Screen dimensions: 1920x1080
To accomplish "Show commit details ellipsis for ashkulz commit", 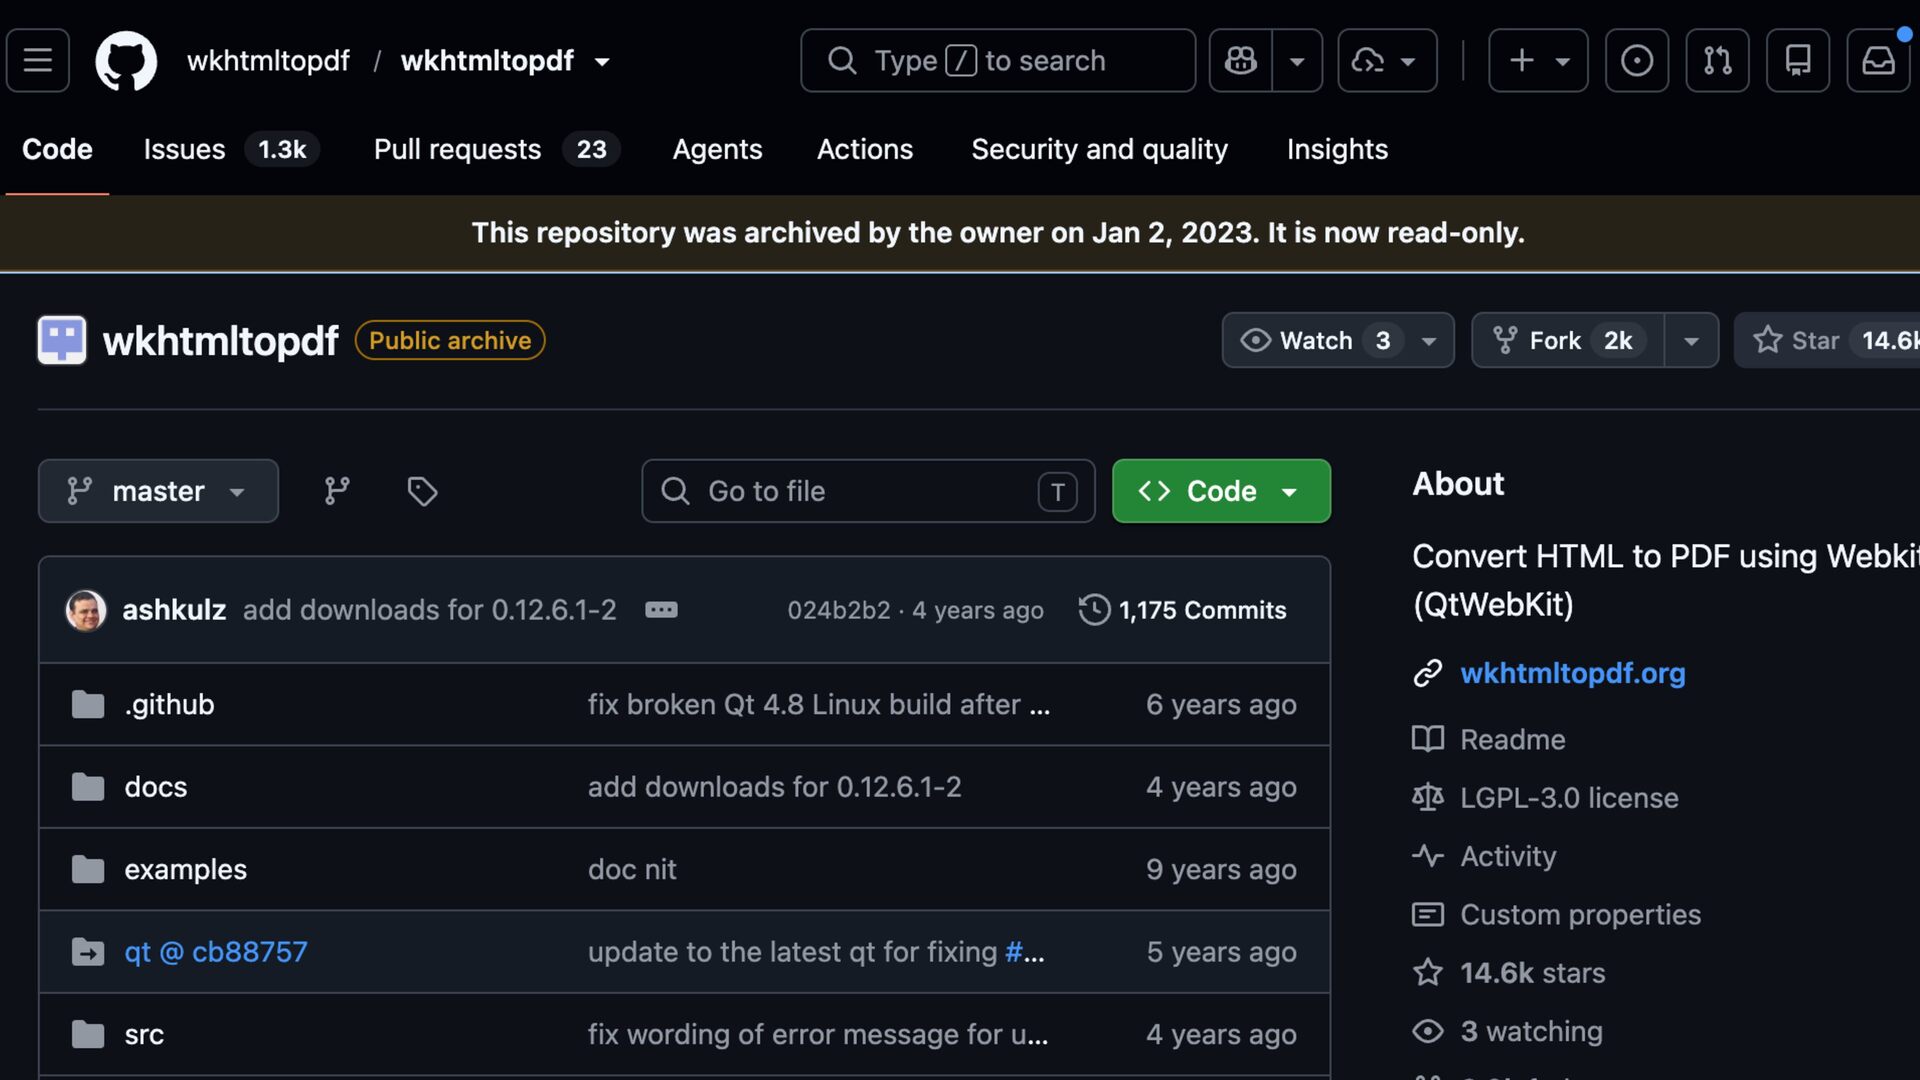I will point(661,610).
